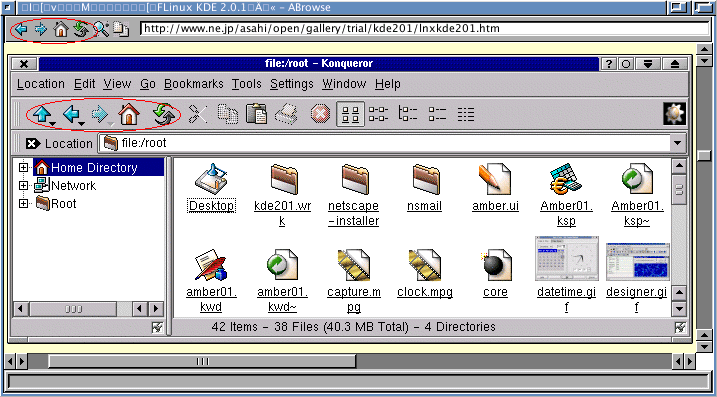
Task: Expand Home Directory tree node
Action: (x=23, y=168)
